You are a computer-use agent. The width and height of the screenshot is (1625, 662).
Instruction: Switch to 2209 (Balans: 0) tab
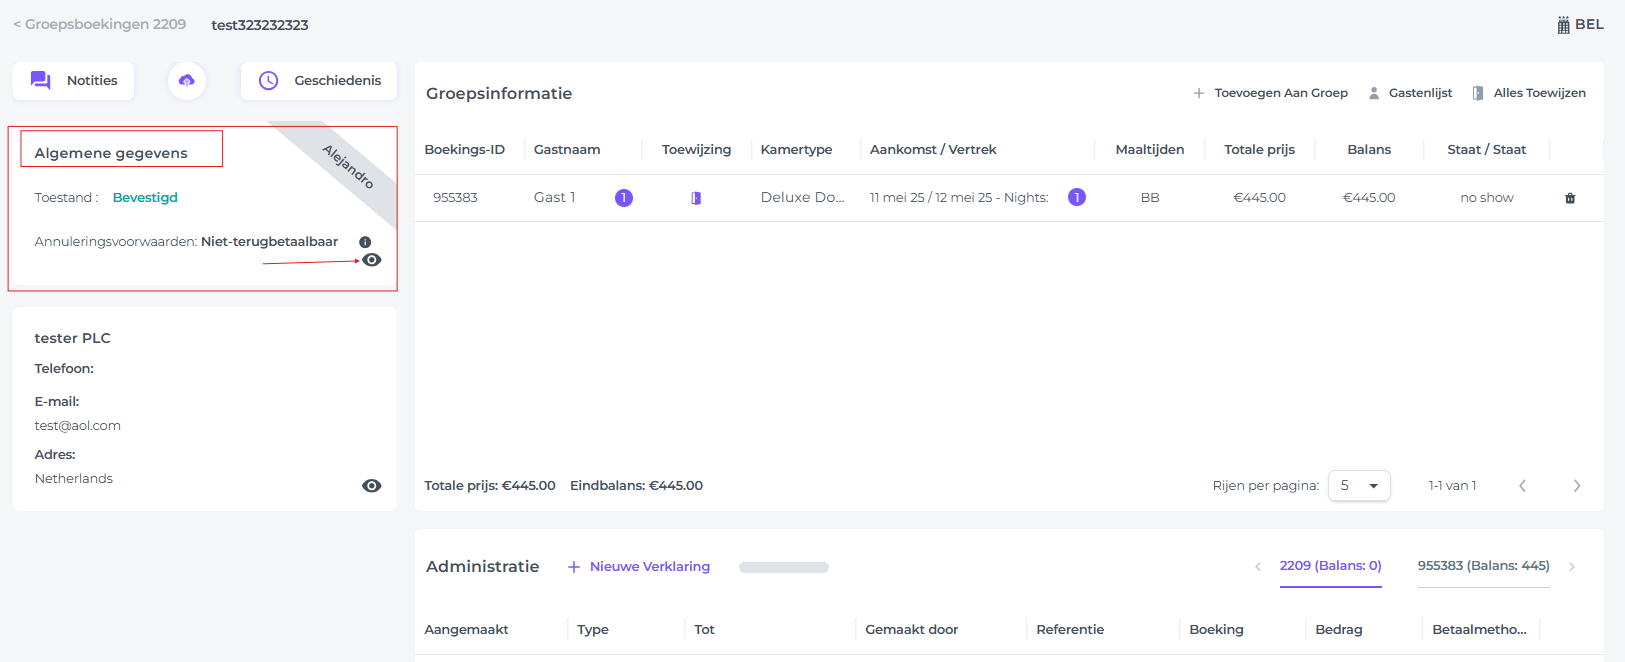1331,566
